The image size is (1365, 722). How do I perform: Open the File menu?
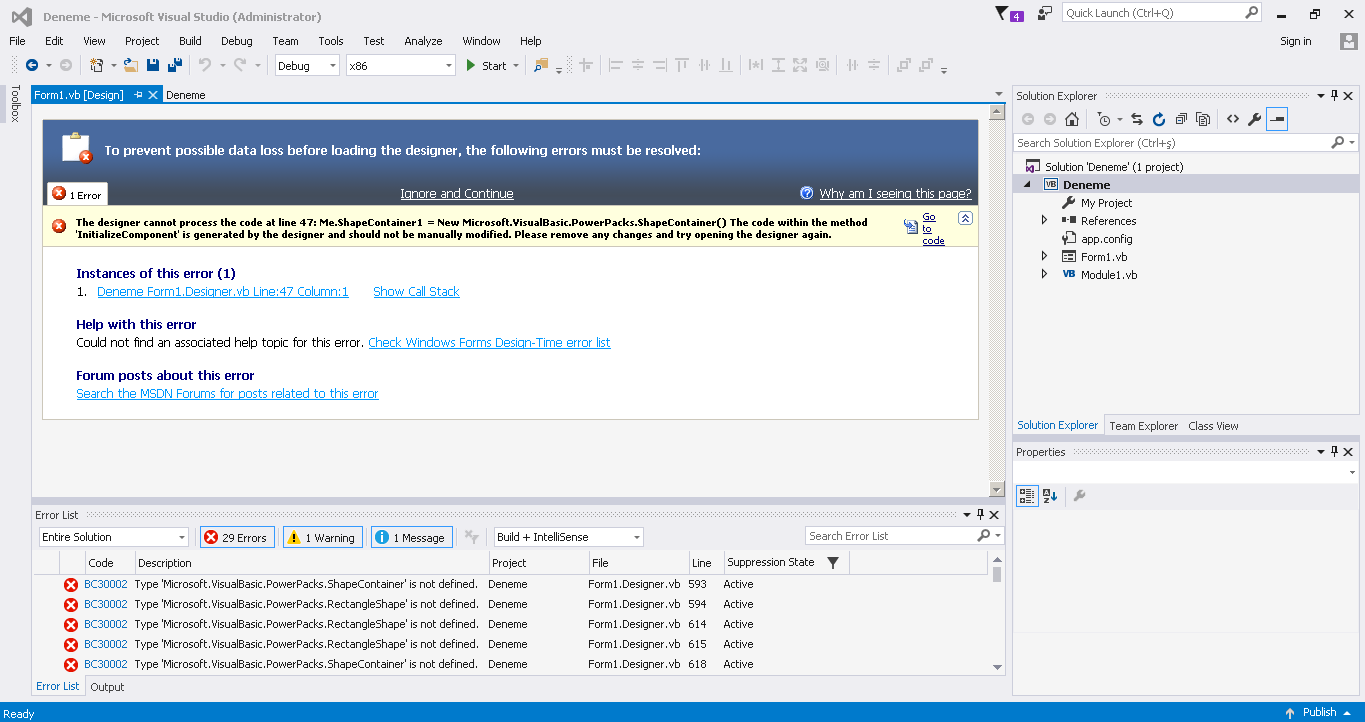tap(17, 41)
